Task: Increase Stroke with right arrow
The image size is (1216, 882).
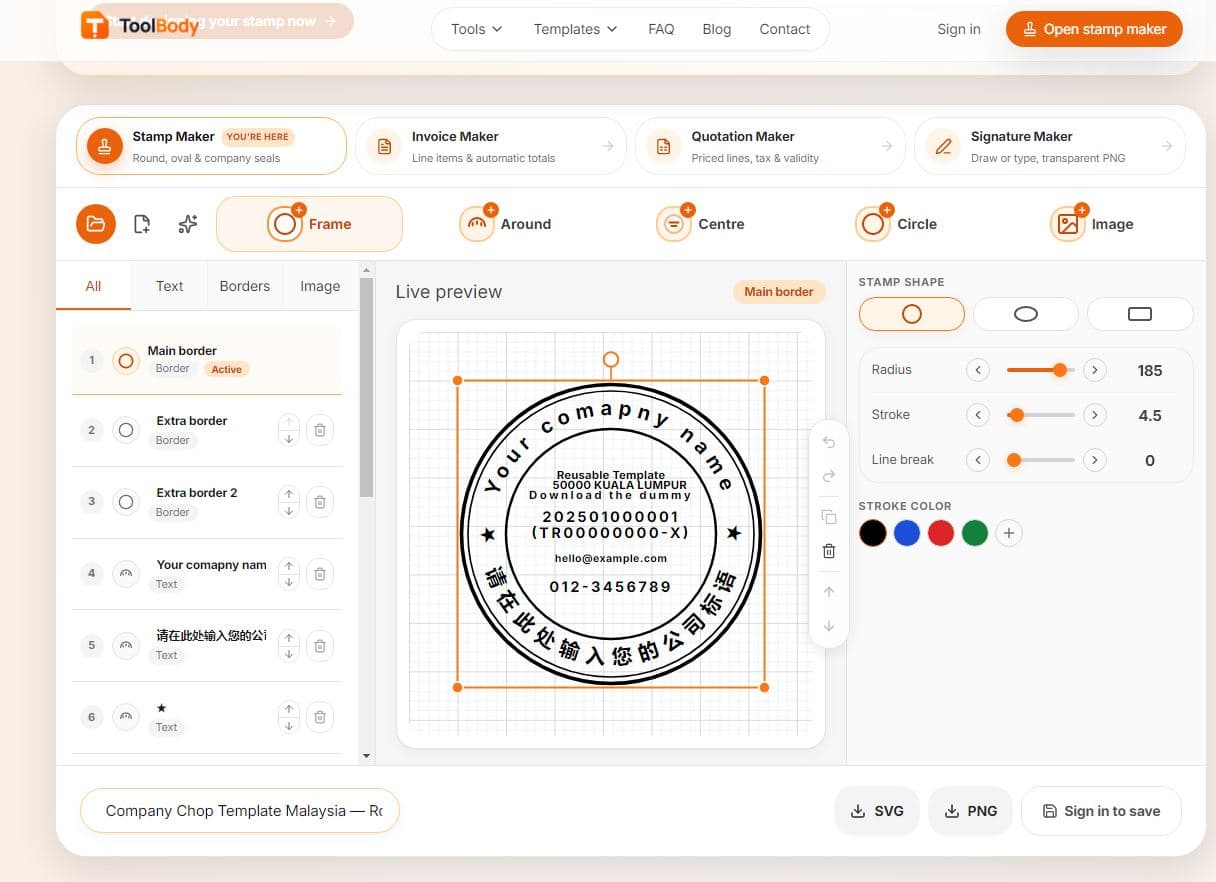Action: coord(1095,415)
